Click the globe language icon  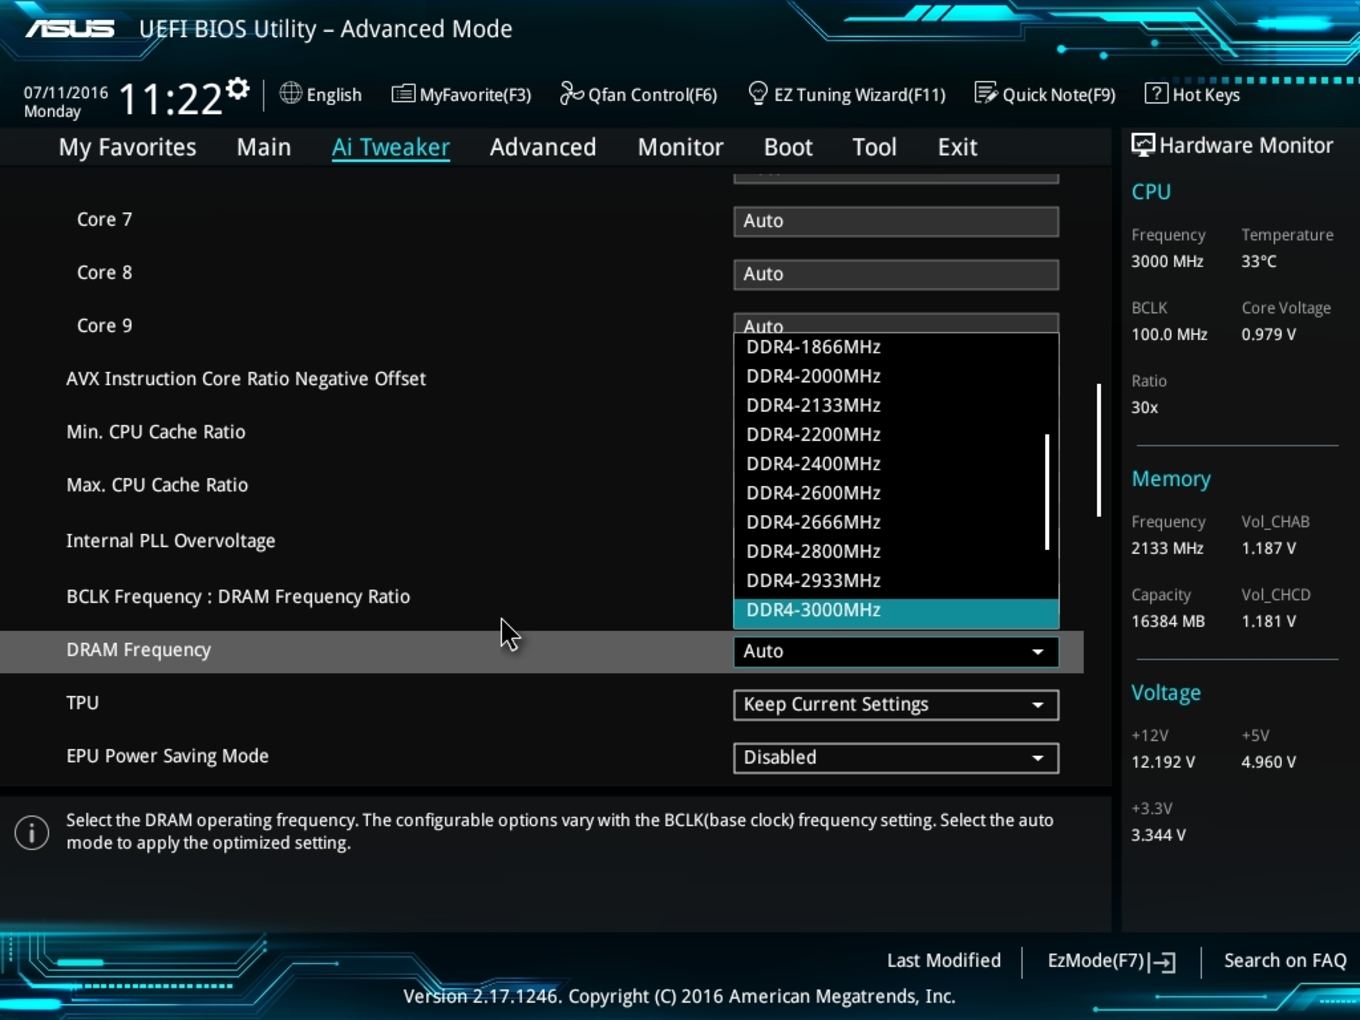coord(290,93)
